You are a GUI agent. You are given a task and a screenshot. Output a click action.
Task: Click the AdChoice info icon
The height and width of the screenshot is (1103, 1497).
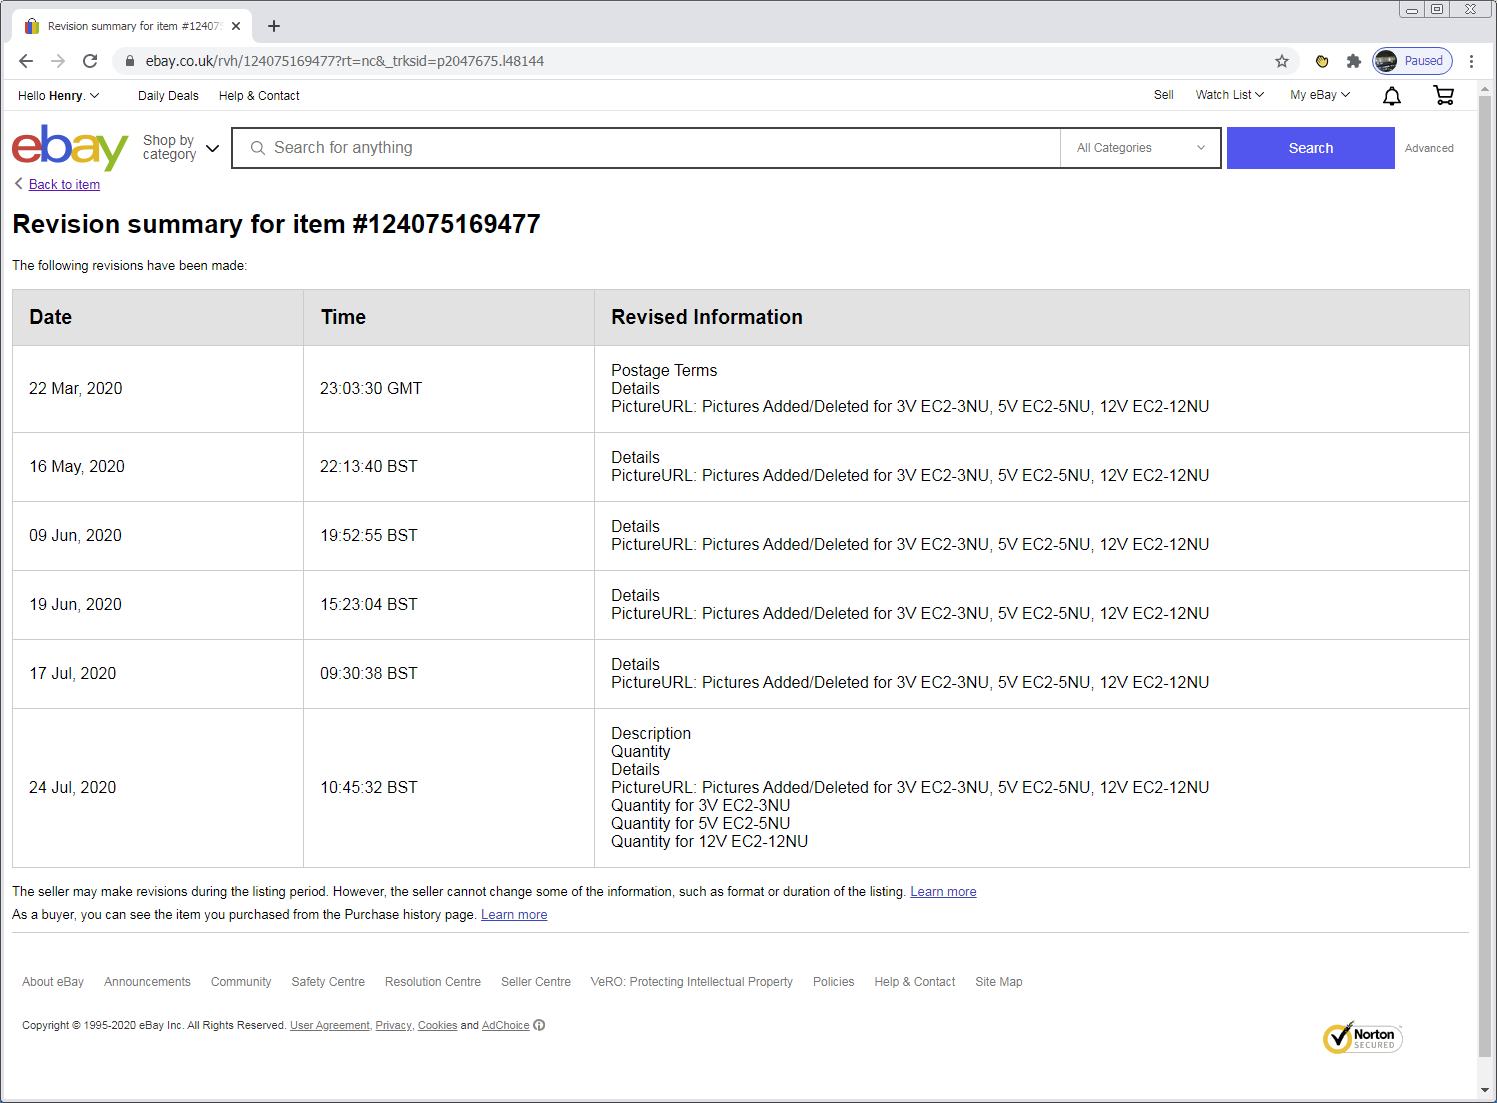pos(539,1025)
